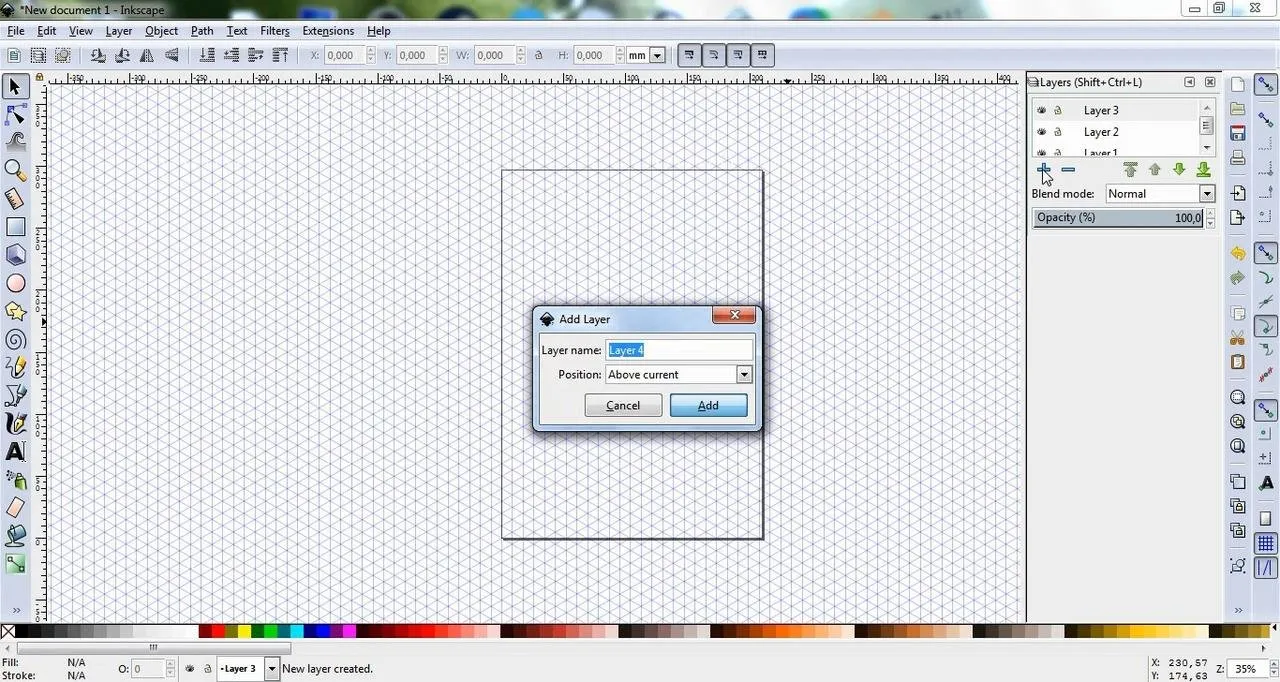Open the Layer menu
This screenshot has width=1280, height=682.
[x=119, y=31]
